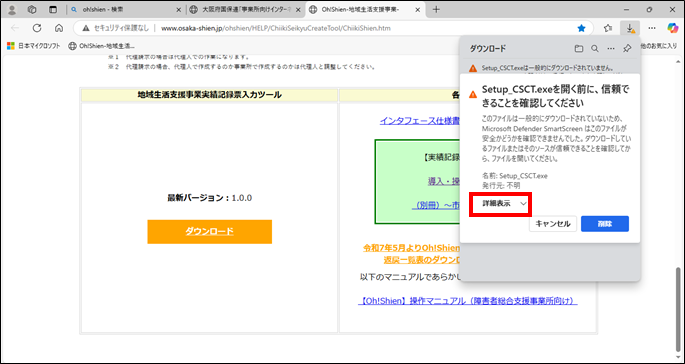Open downloads folder from the panel
Screen dimensions: 685x364
(579, 49)
